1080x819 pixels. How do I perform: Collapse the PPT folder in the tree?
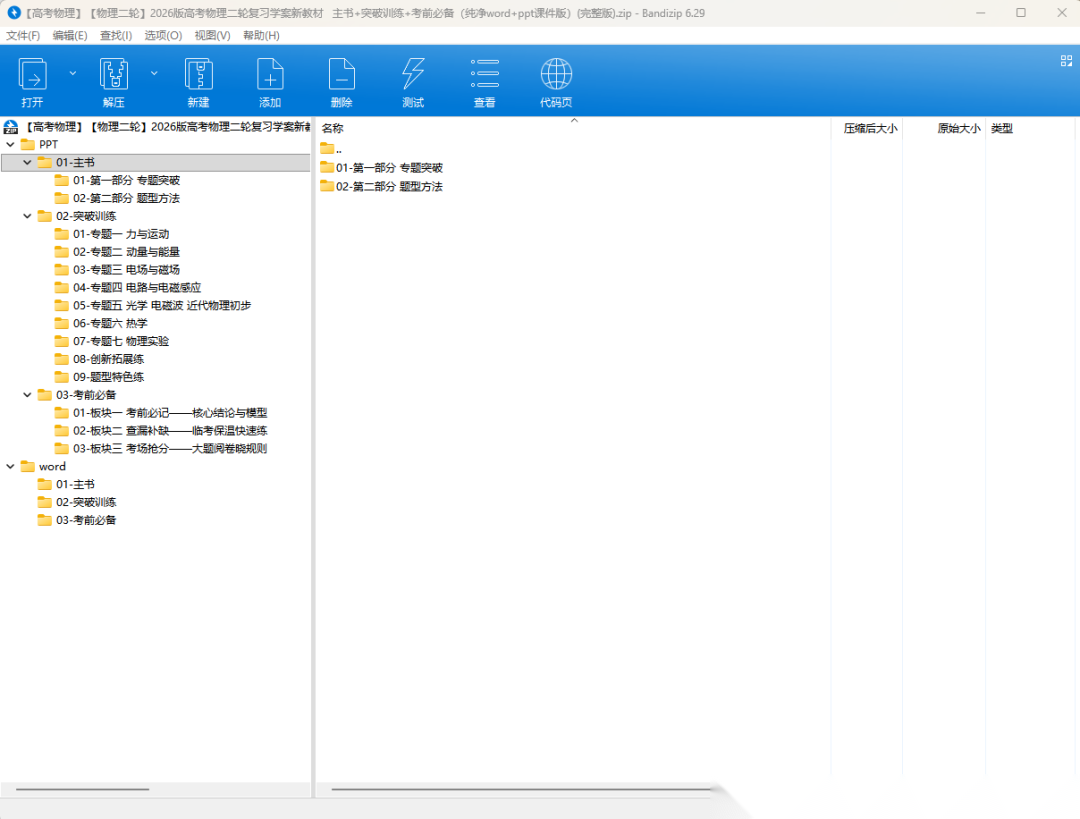click(x=10, y=145)
